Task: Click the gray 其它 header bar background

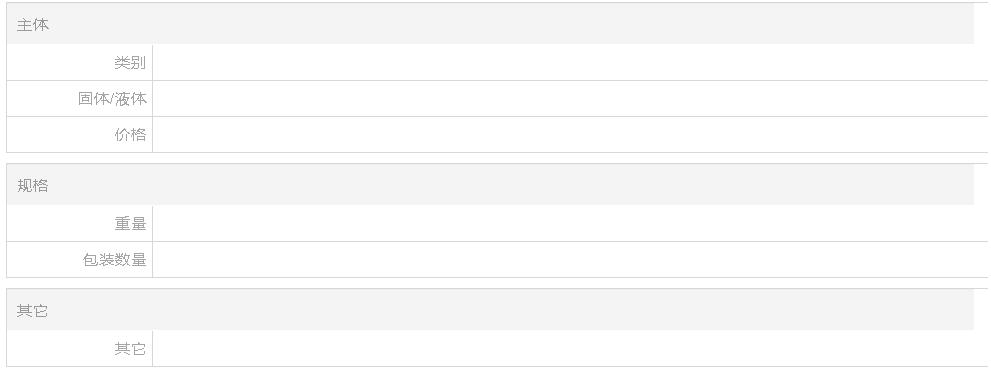Action: pos(490,310)
